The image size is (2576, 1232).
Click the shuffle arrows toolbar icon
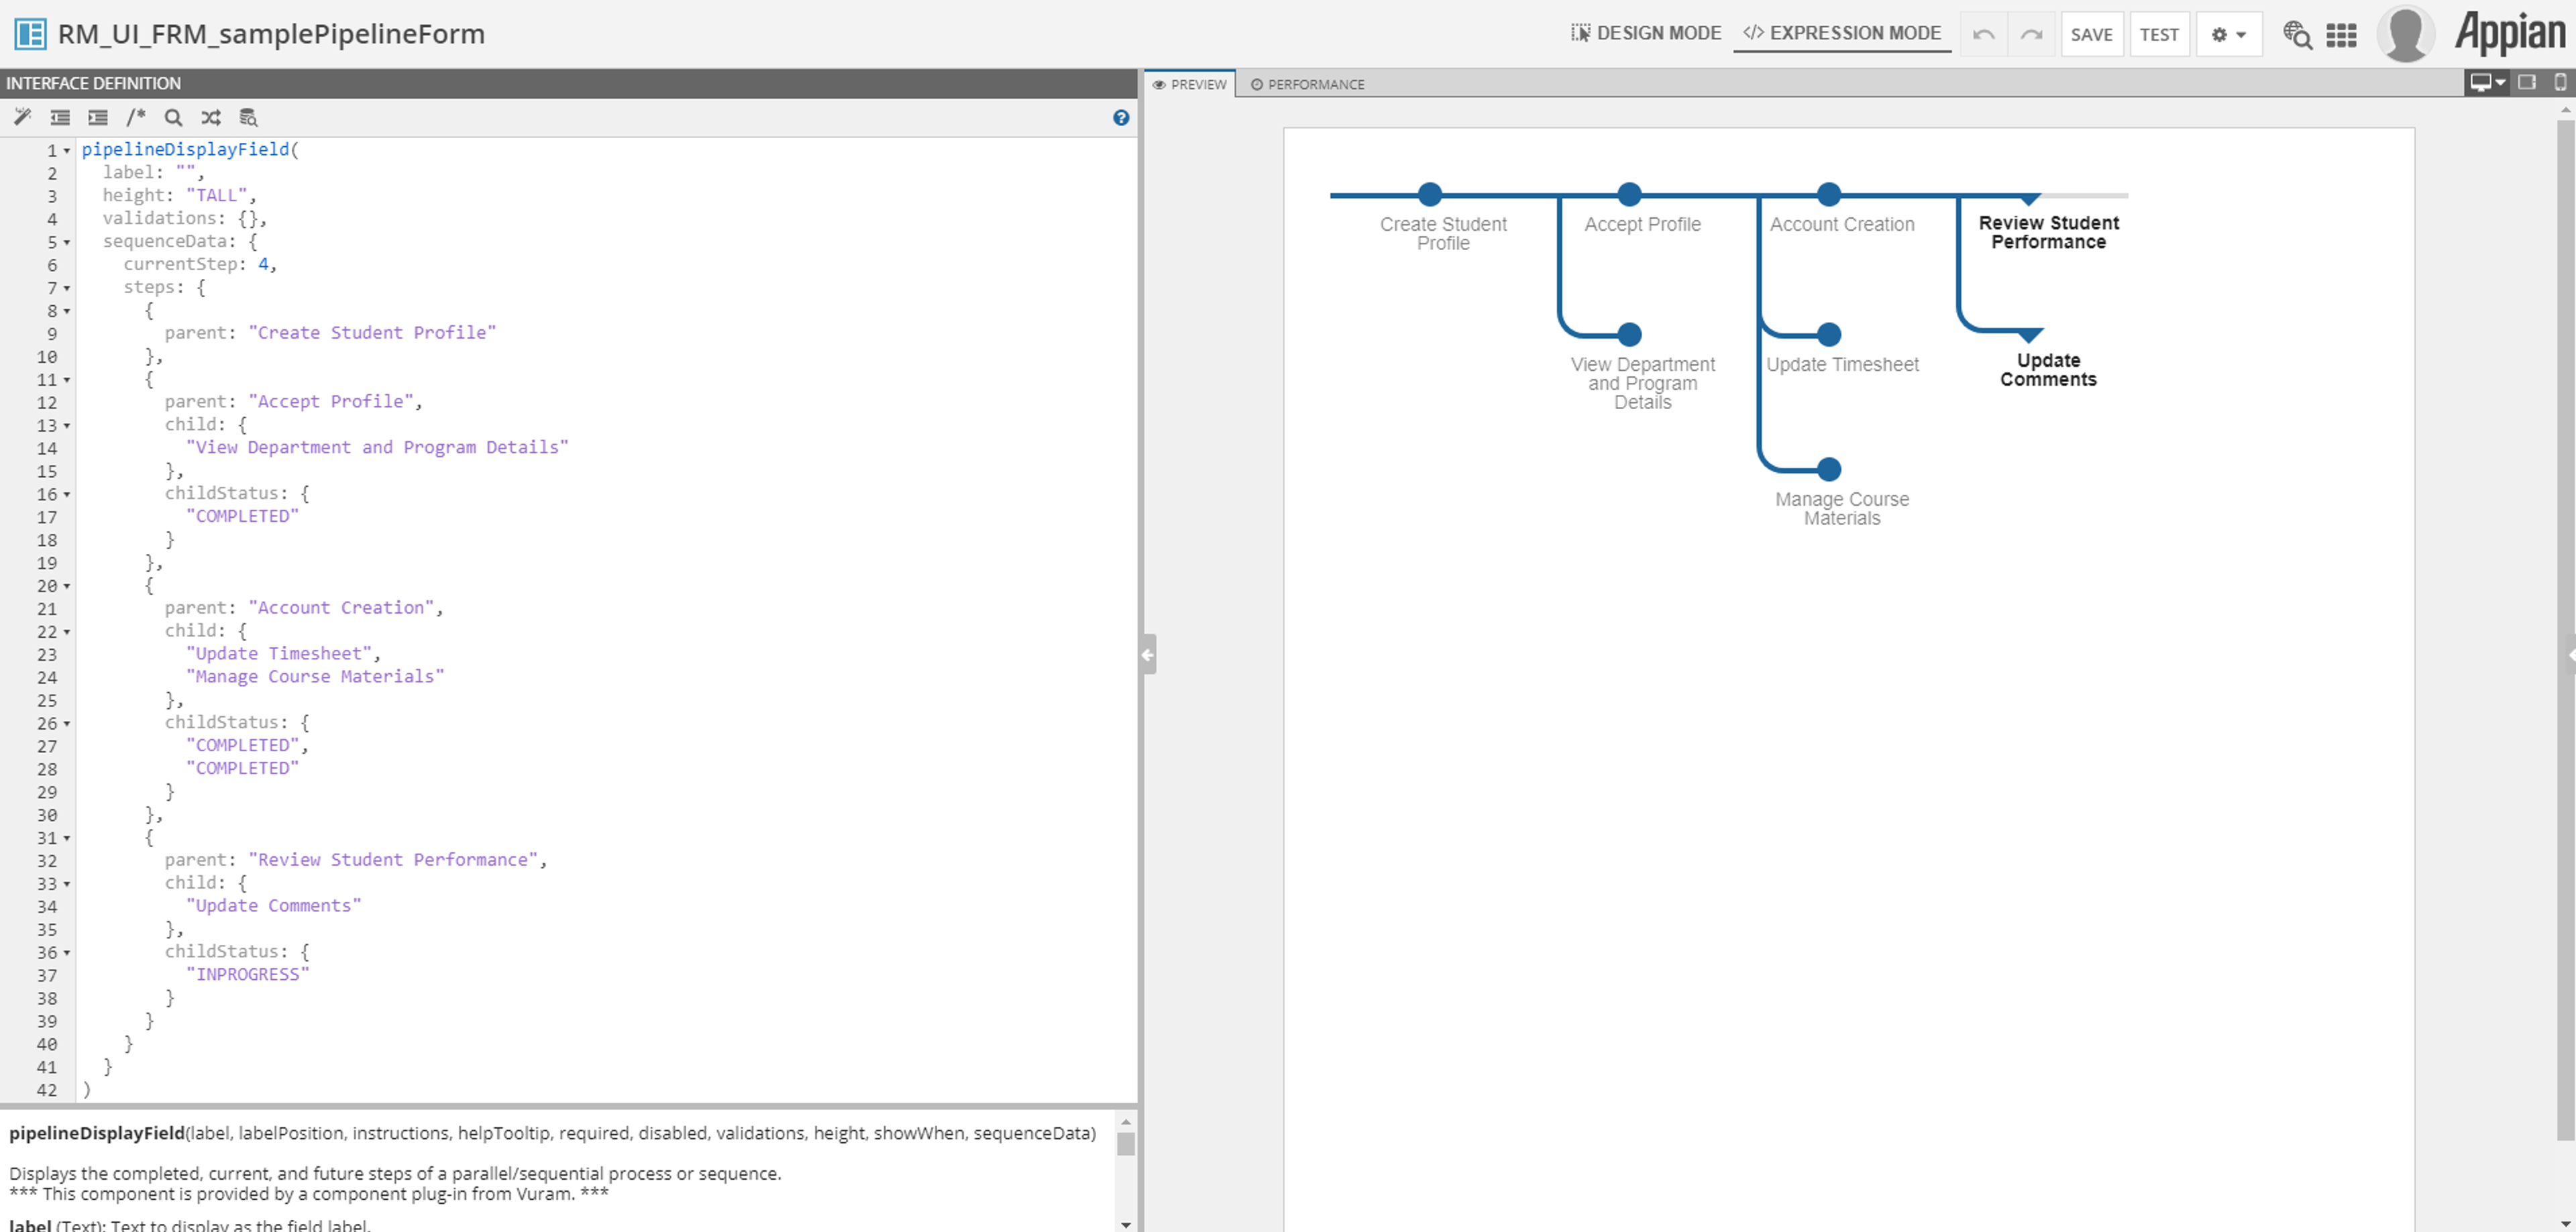[x=210, y=117]
